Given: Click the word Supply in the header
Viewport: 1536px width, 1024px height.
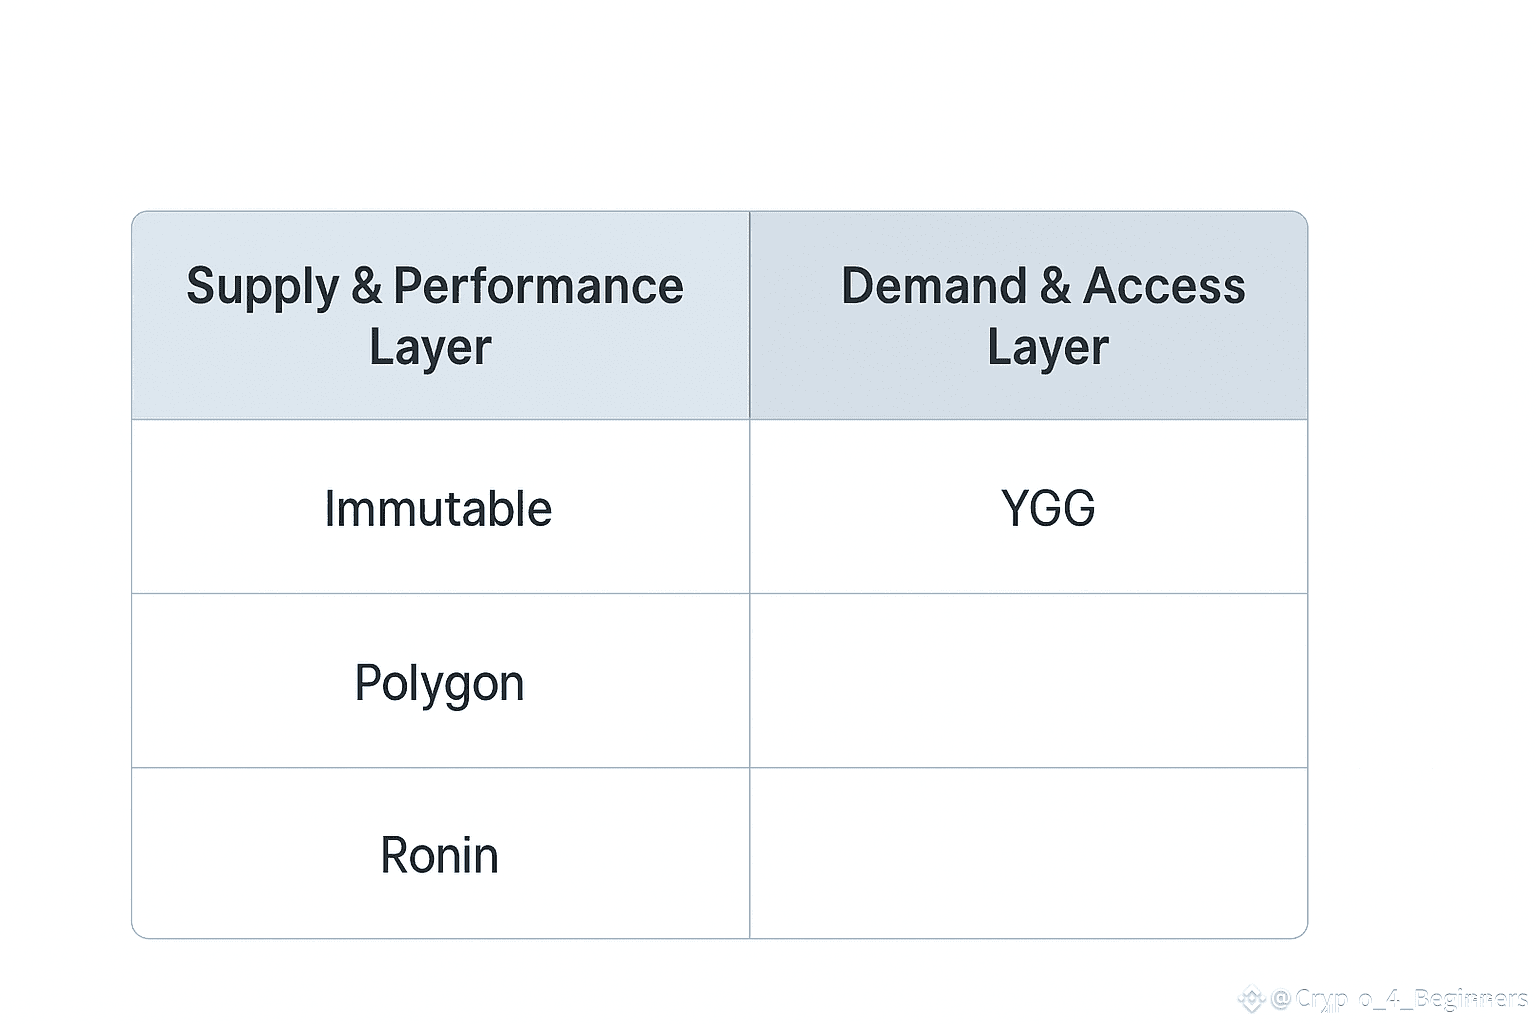Looking at the screenshot, I should pos(262,288).
